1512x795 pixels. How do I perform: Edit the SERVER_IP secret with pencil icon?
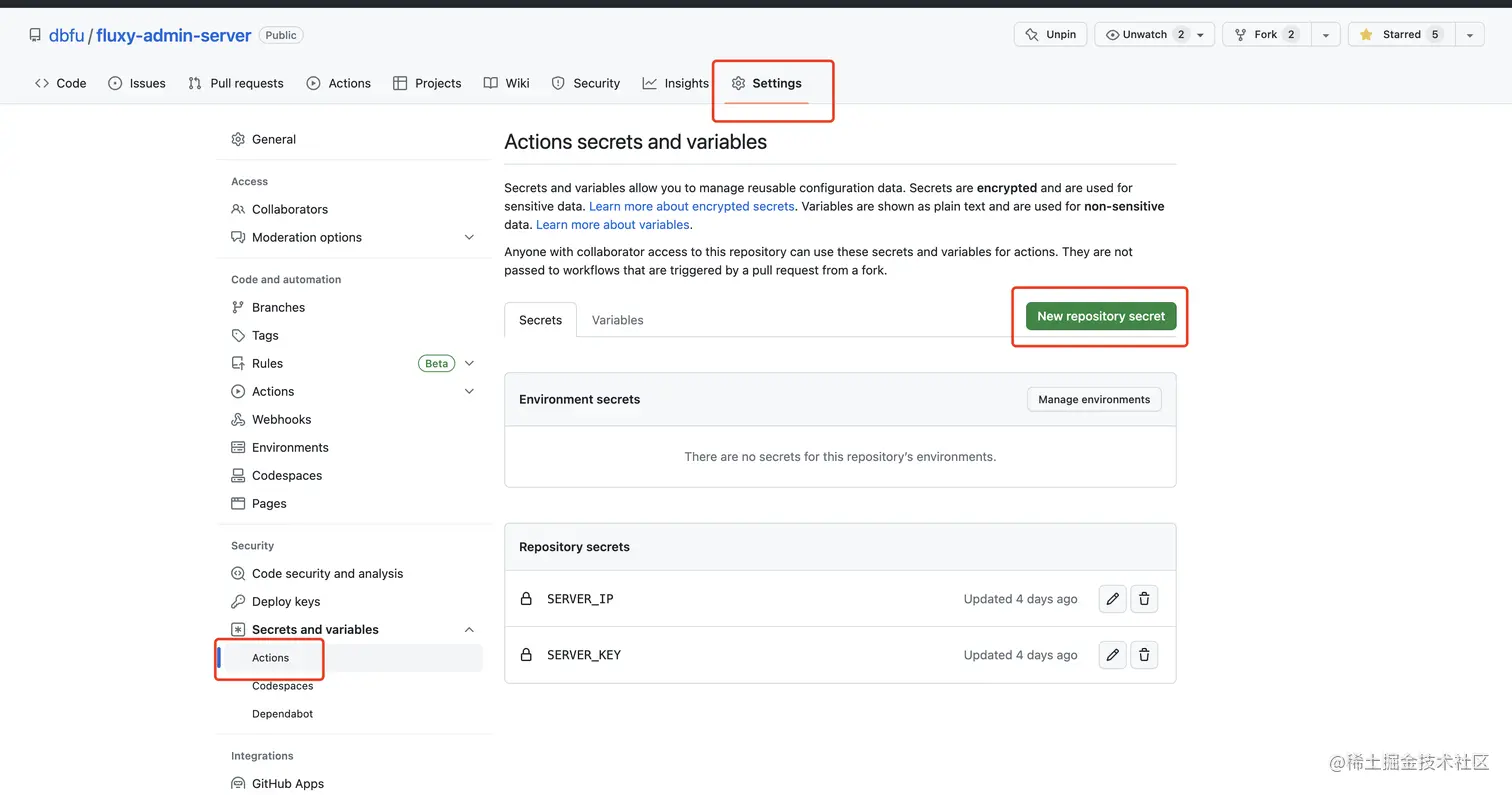click(1112, 599)
